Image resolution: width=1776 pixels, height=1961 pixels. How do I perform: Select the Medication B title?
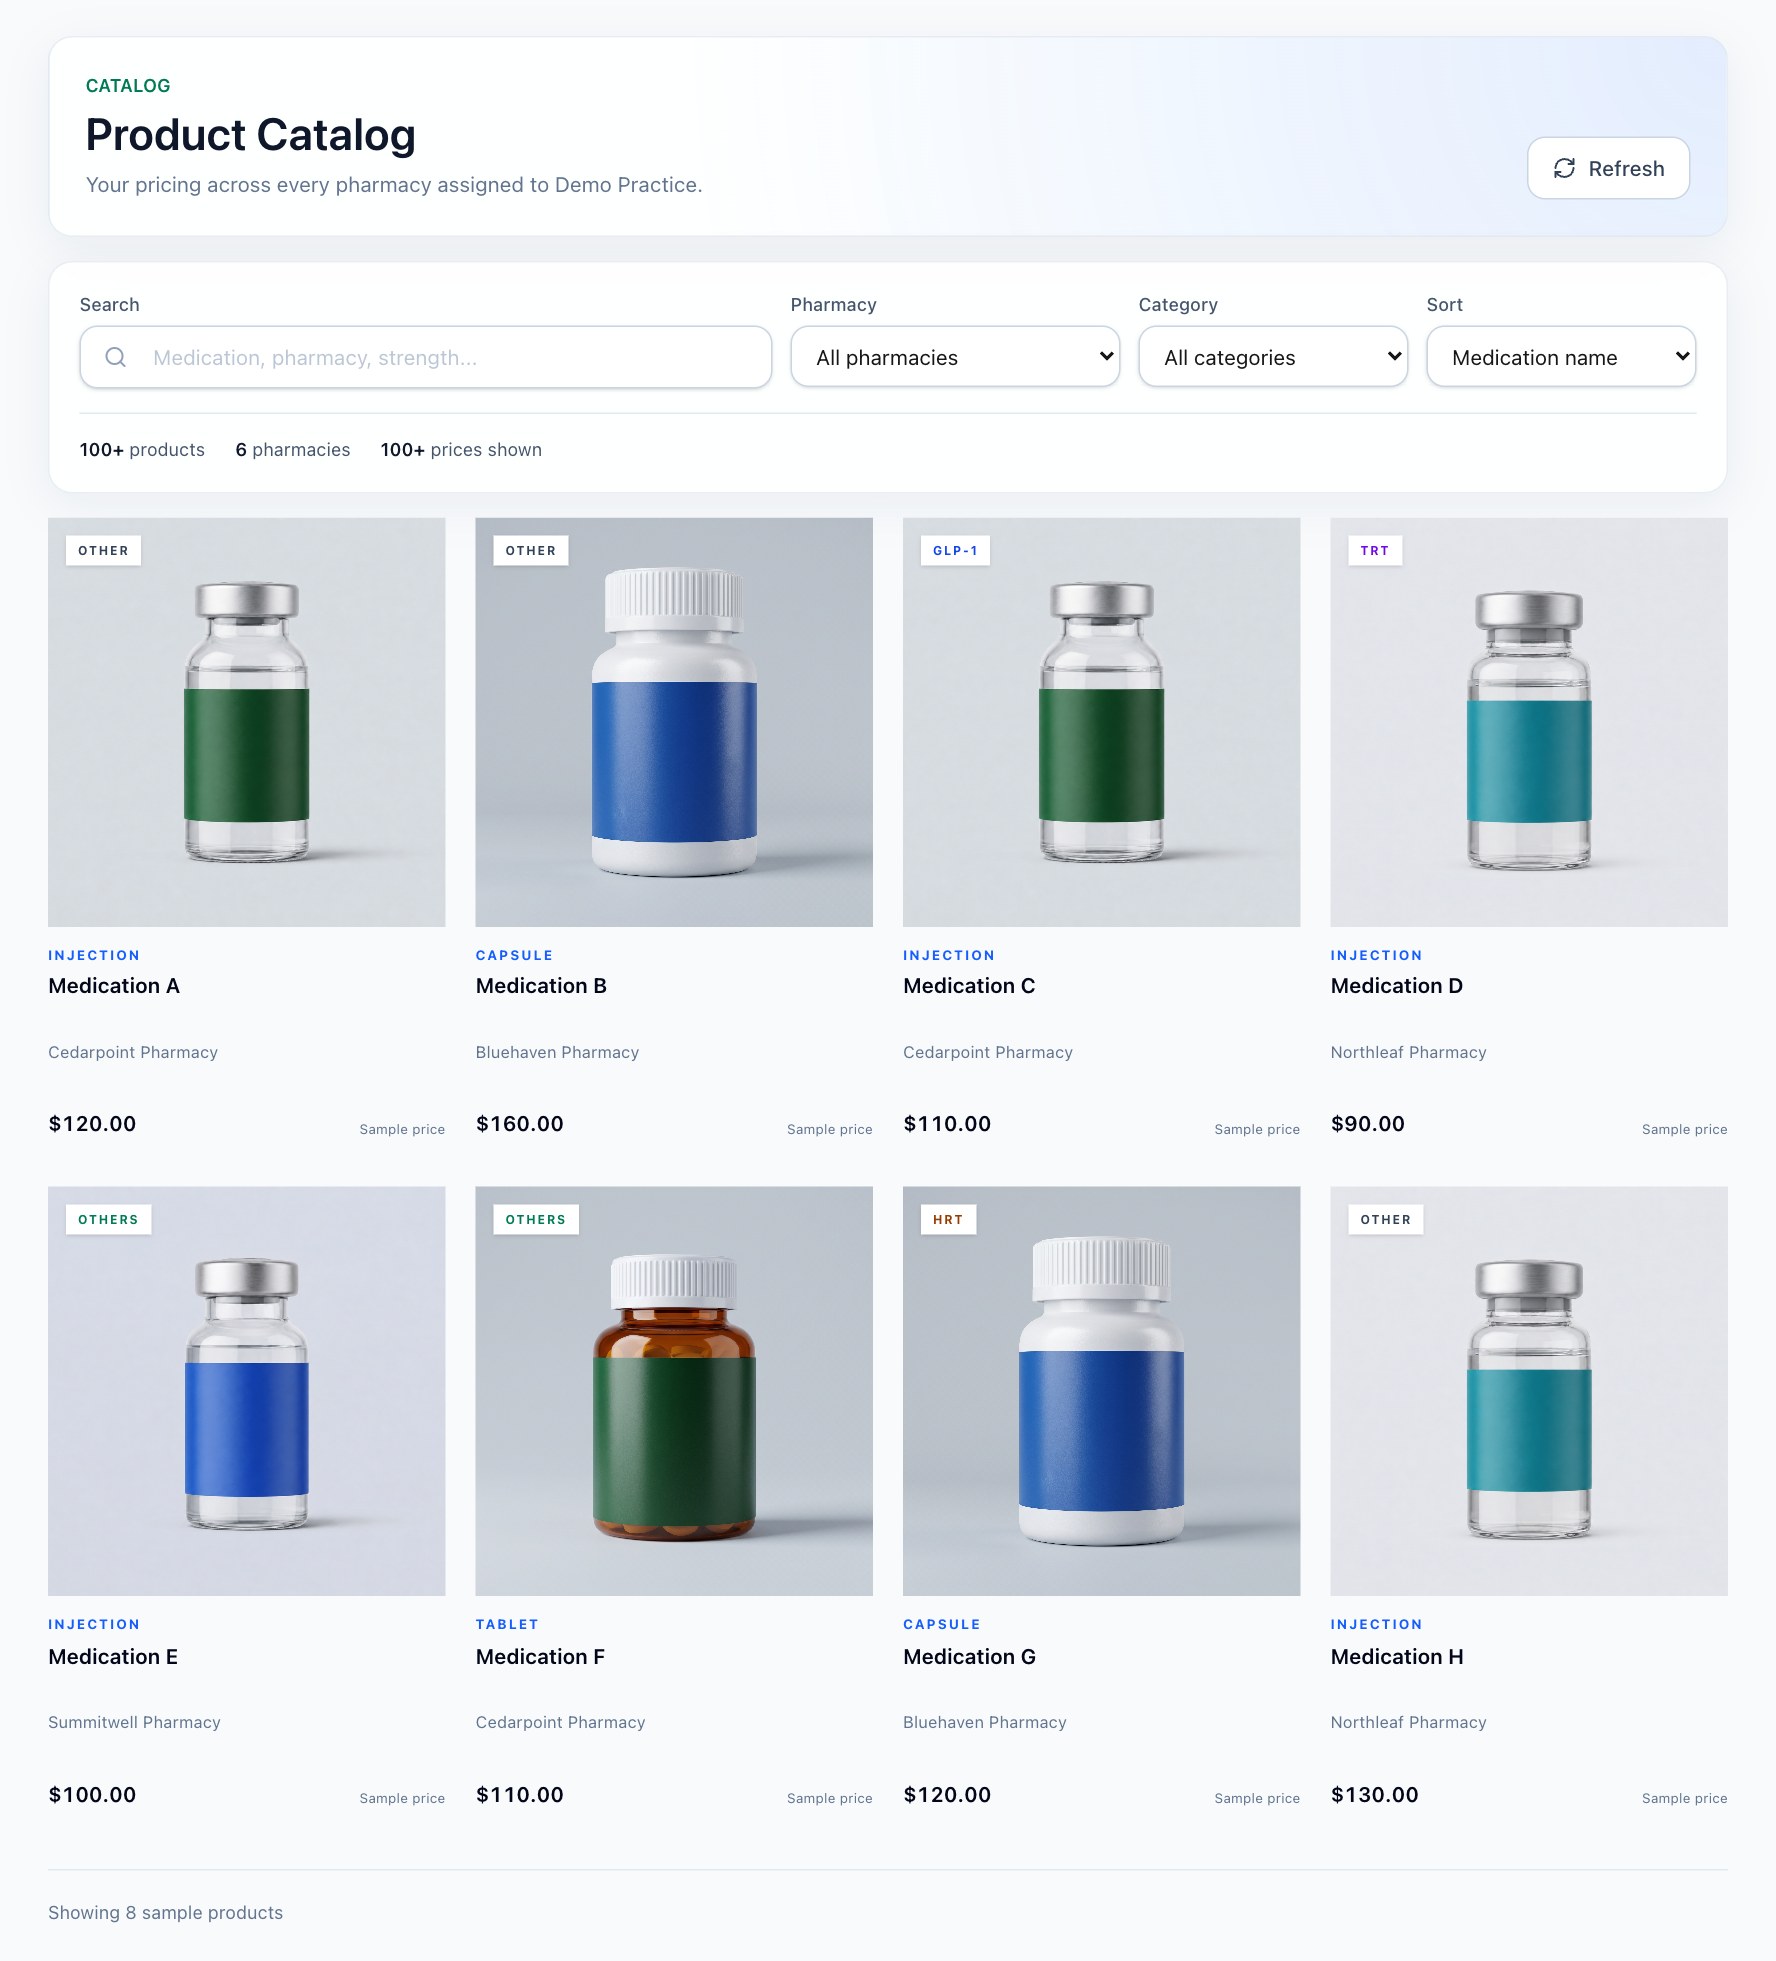[541, 986]
